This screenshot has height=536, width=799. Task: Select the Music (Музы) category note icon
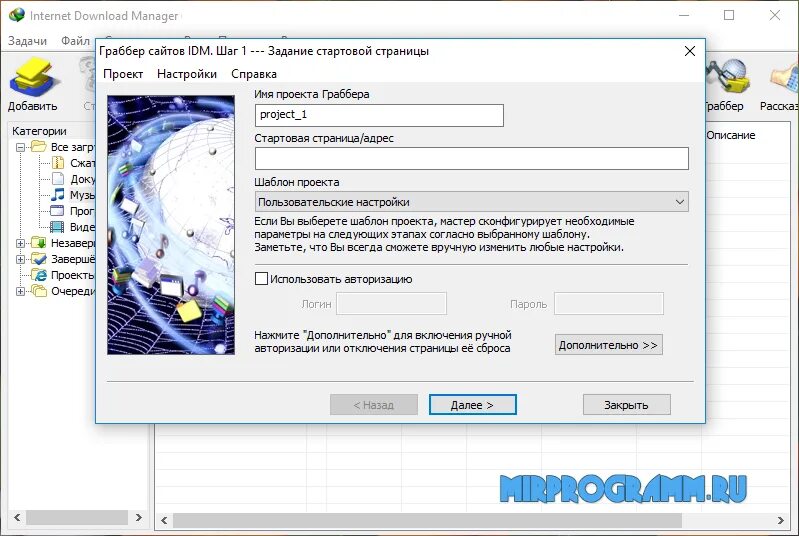tap(58, 195)
